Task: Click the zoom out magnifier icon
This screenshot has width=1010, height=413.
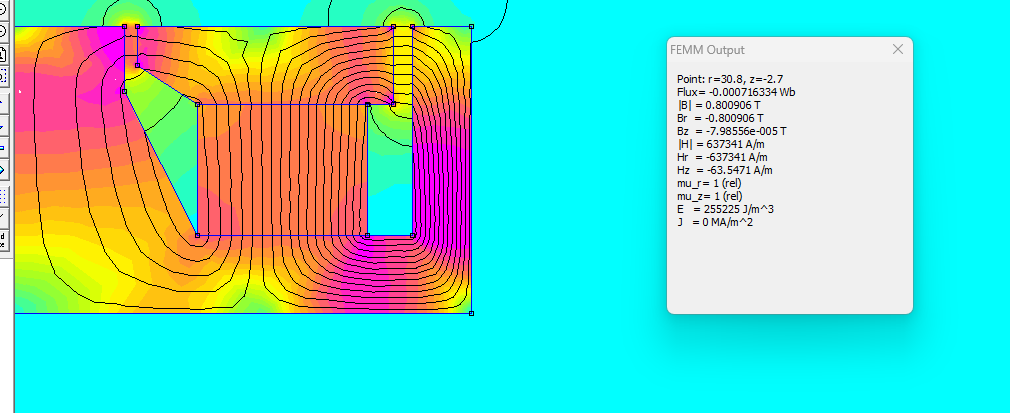Action: 2,31
